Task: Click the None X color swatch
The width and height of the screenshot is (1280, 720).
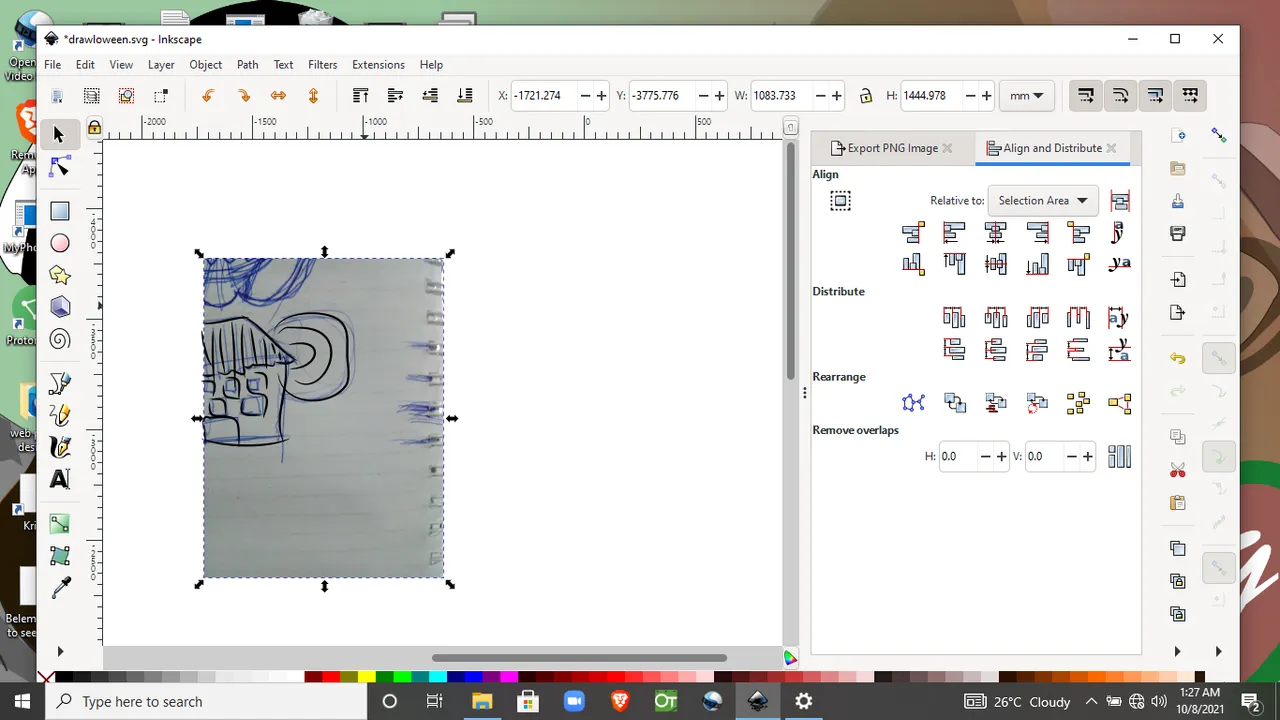Action: [x=46, y=678]
